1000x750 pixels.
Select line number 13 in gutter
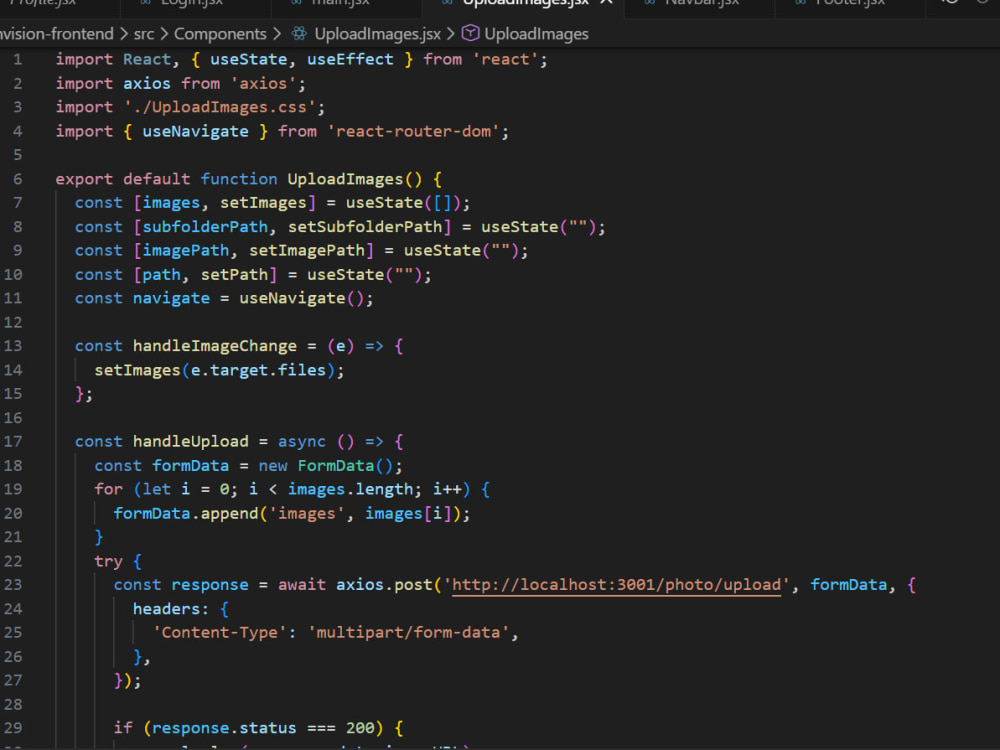13,346
